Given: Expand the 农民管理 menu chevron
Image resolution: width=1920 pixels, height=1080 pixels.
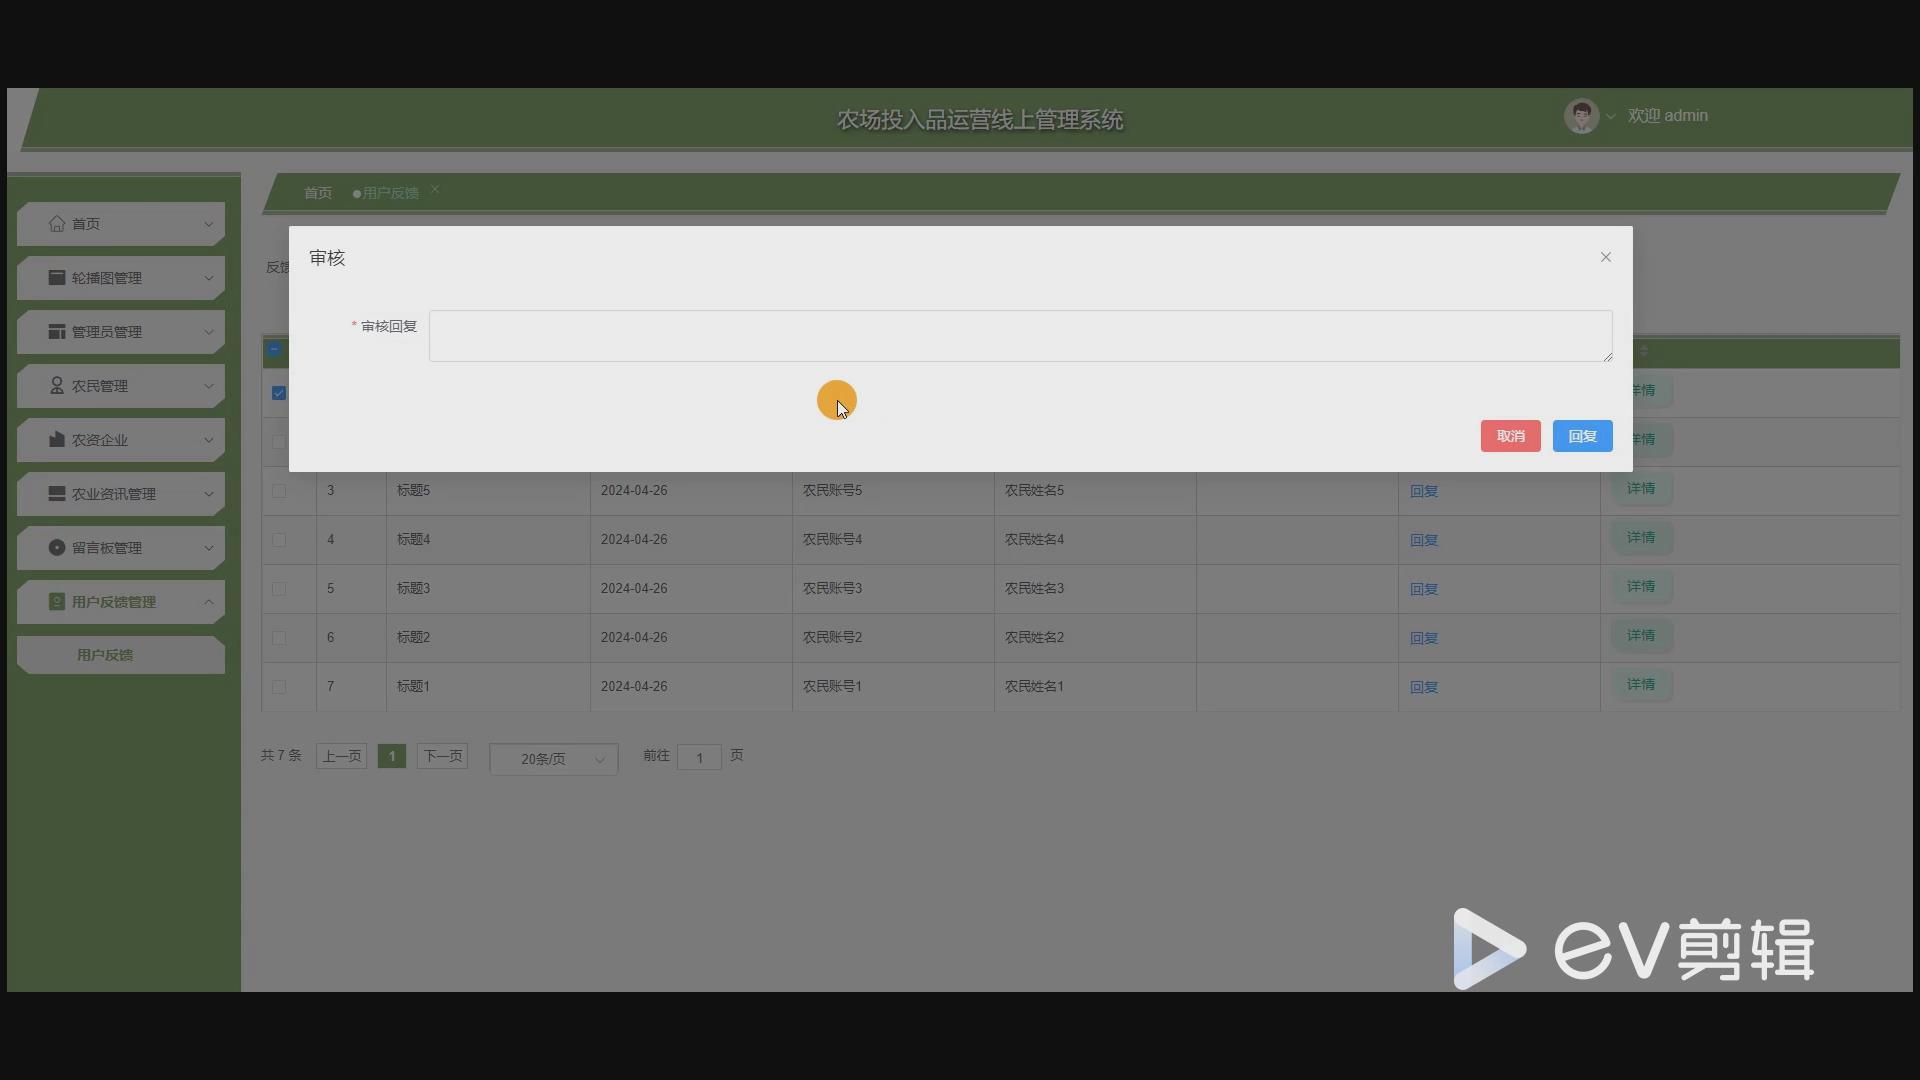Looking at the screenshot, I should pyautogui.click(x=209, y=386).
